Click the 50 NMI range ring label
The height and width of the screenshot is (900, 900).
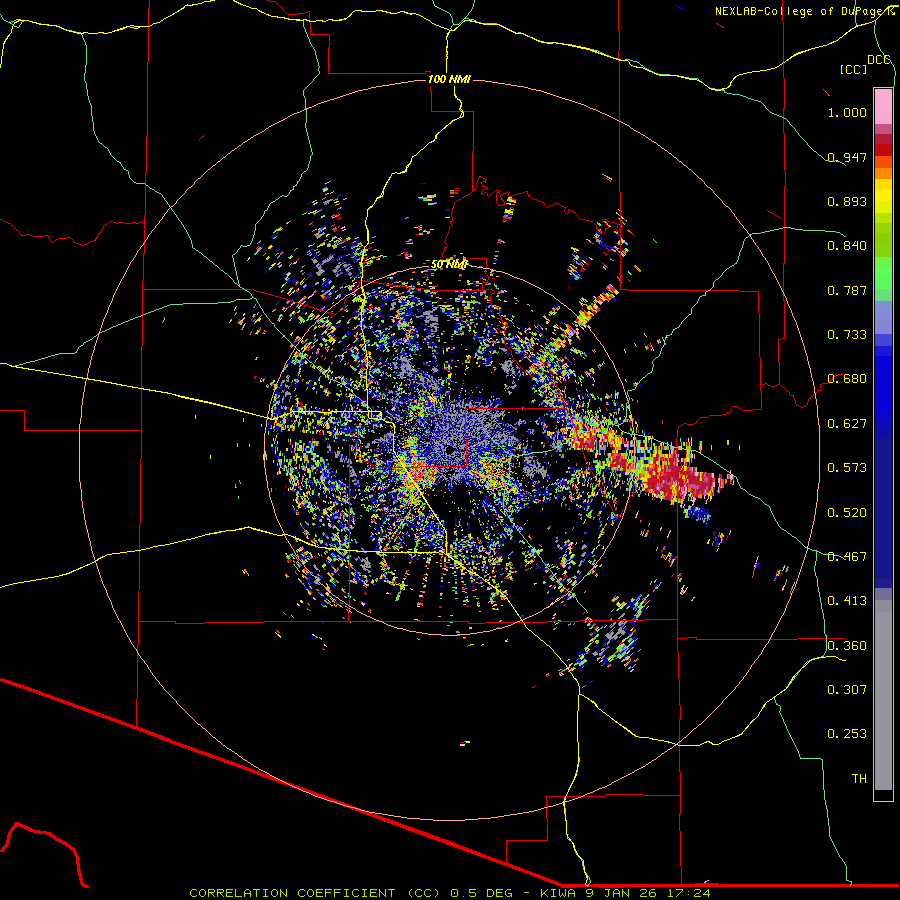click(449, 265)
